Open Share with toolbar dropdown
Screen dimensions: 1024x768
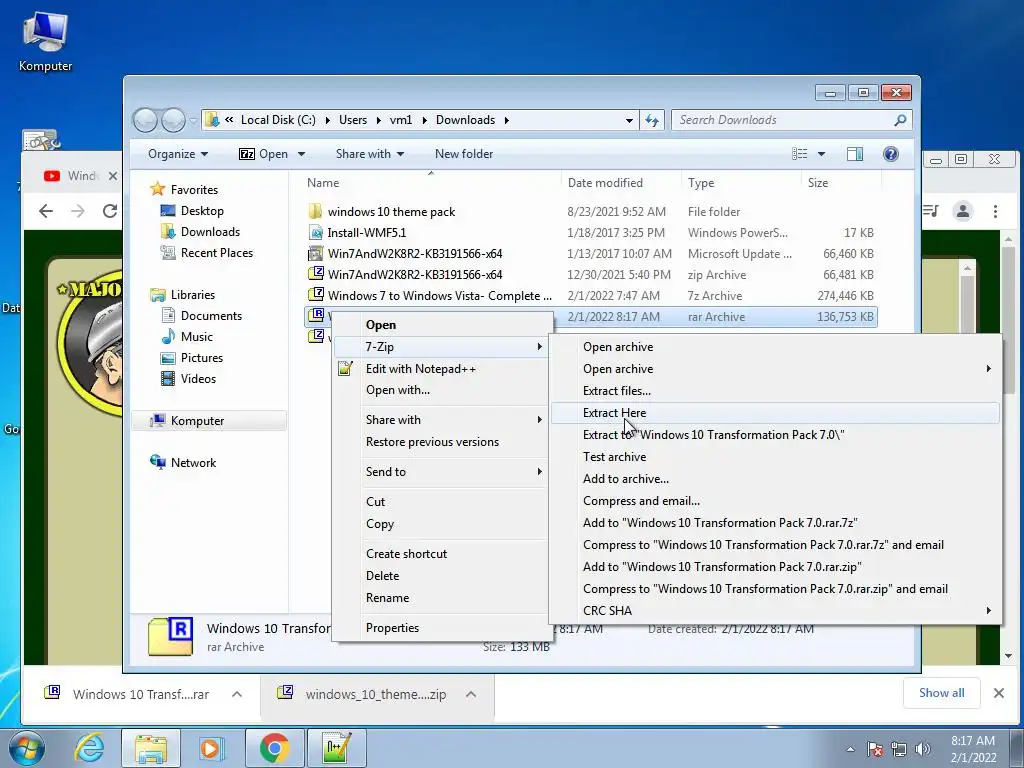point(370,154)
